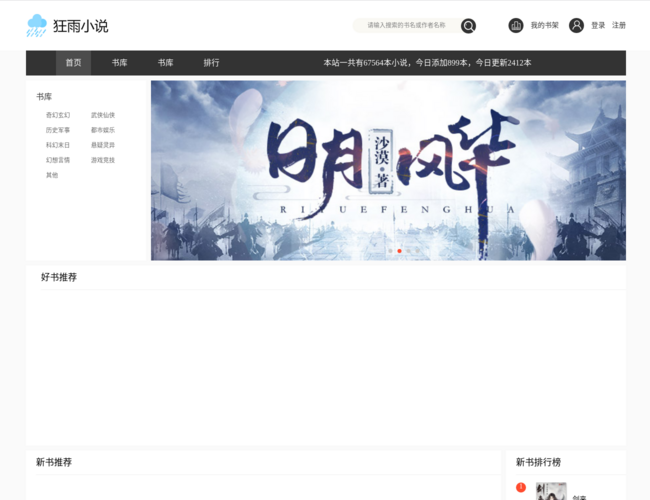Open the 首页 navigation tab
The width and height of the screenshot is (650, 500).
(73, 63)
